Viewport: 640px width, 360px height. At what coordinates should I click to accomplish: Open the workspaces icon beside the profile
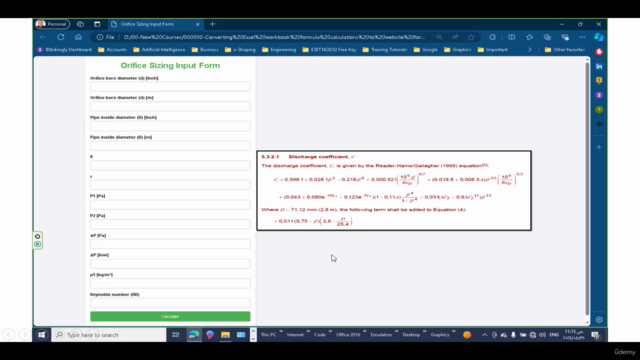tap(80, 24)
